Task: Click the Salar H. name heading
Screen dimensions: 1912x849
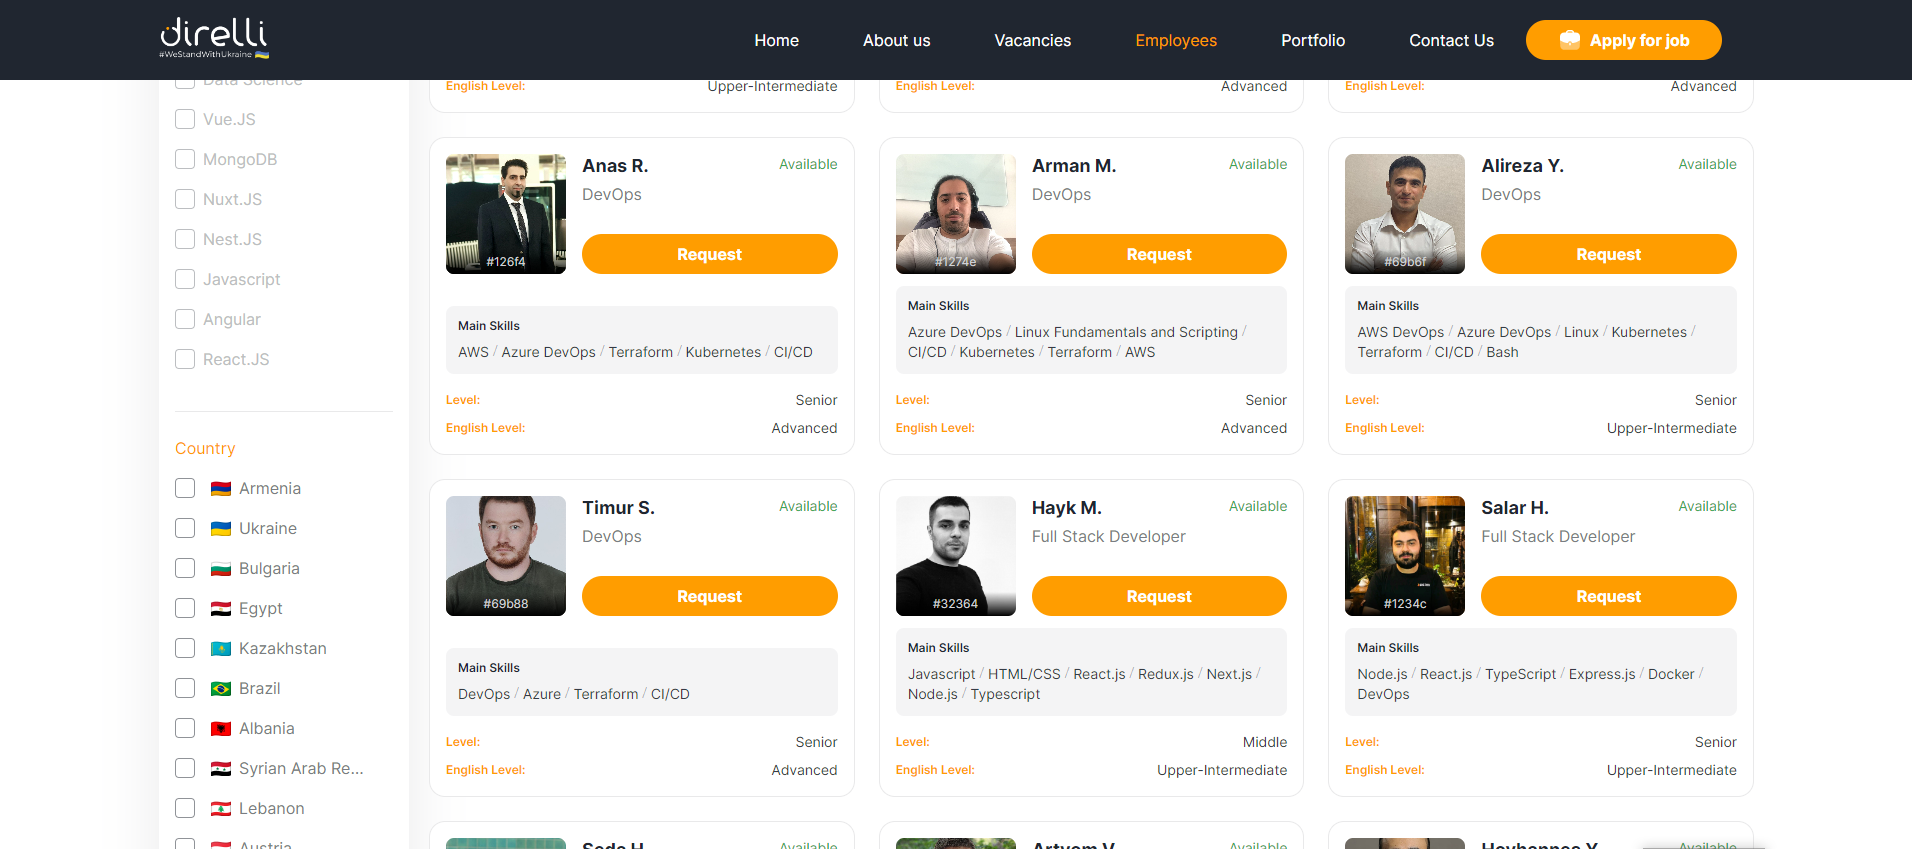Action: tap(1514, 508)
